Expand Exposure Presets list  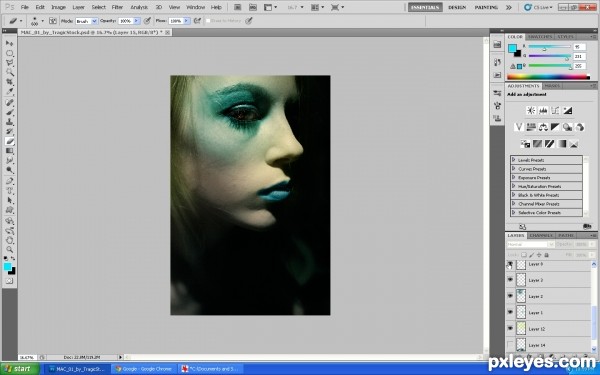pyautogui.click(x=514, y=177)
